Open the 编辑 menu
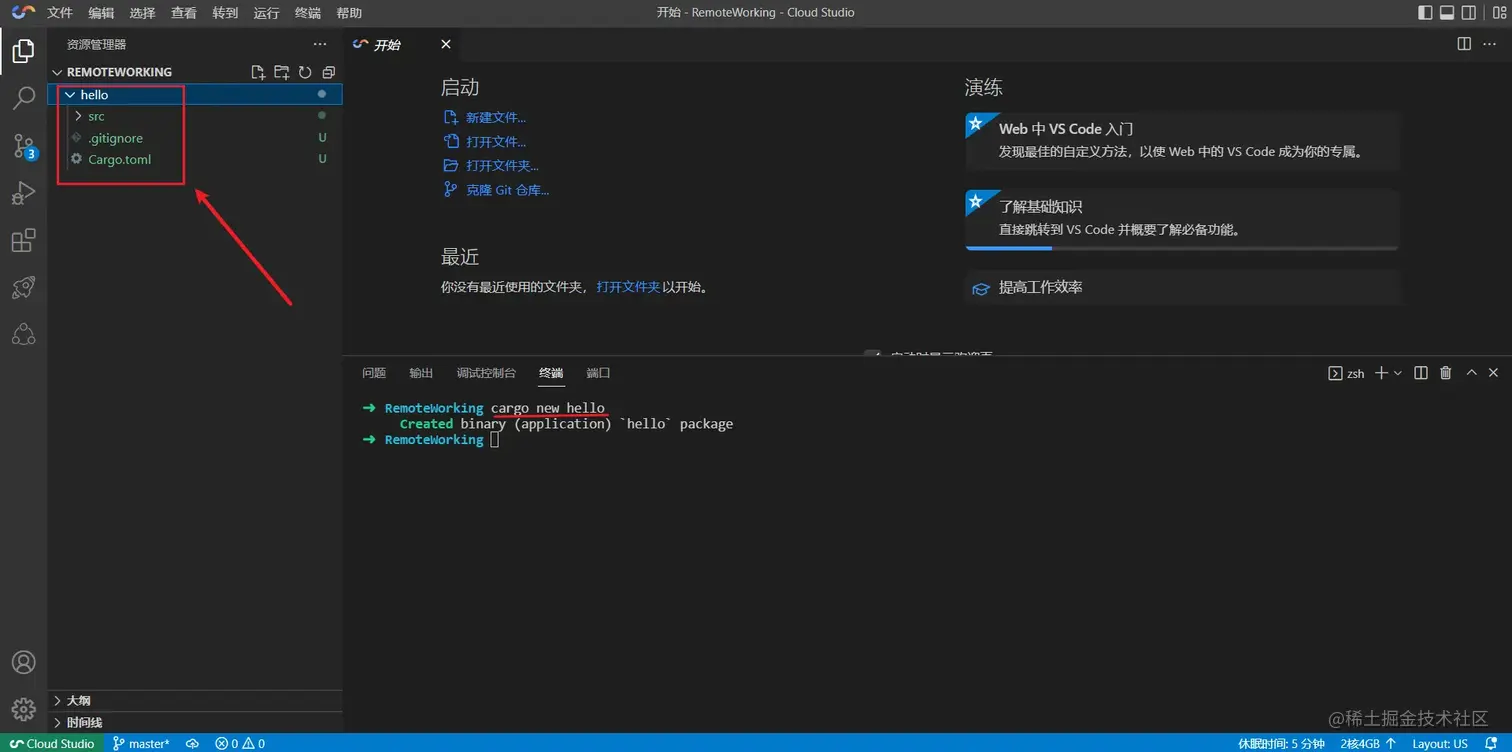The image size is (1512, 752). coord(101,13)
